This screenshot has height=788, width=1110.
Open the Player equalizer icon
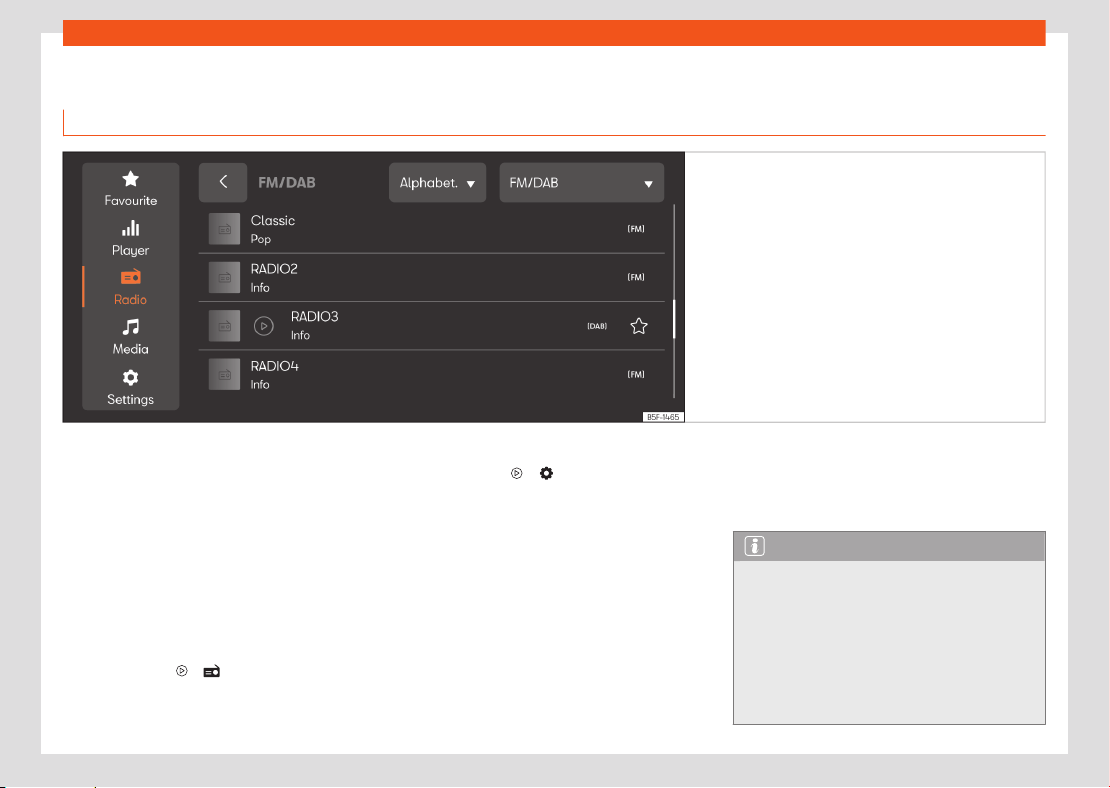pyautogui.click(x=130, y=228)
